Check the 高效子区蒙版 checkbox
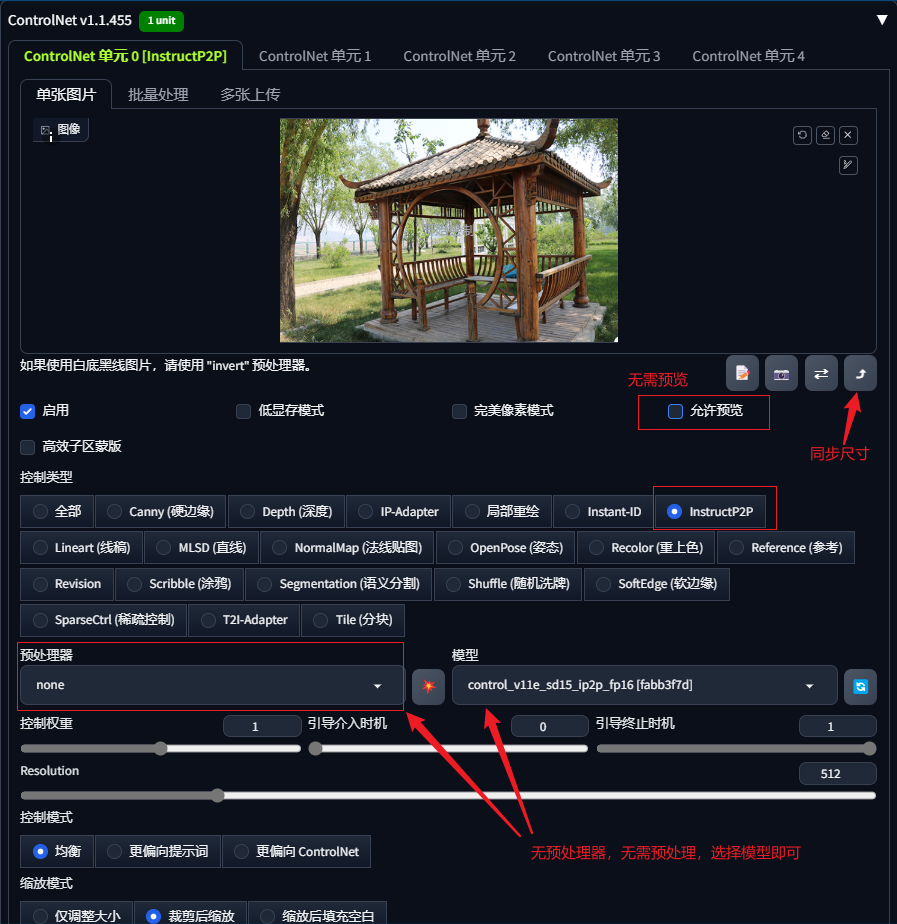The image size is (897, 924). coord(28,447)
